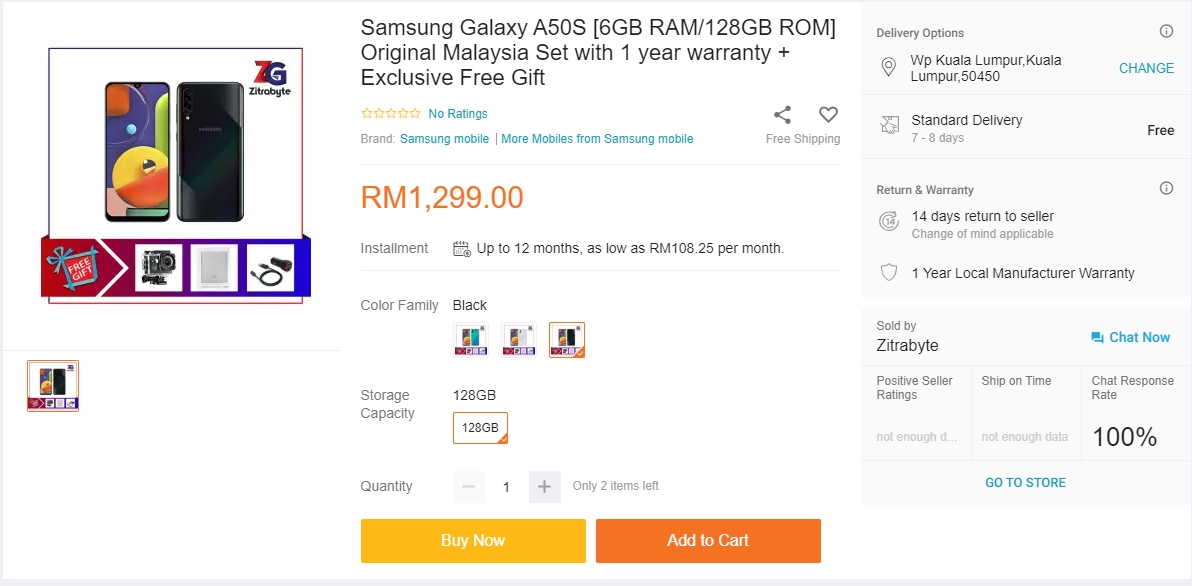This screenshot has width=1192, height=586.
Task: Increase quantity with the plus button
Action: [x=544, y=487]
